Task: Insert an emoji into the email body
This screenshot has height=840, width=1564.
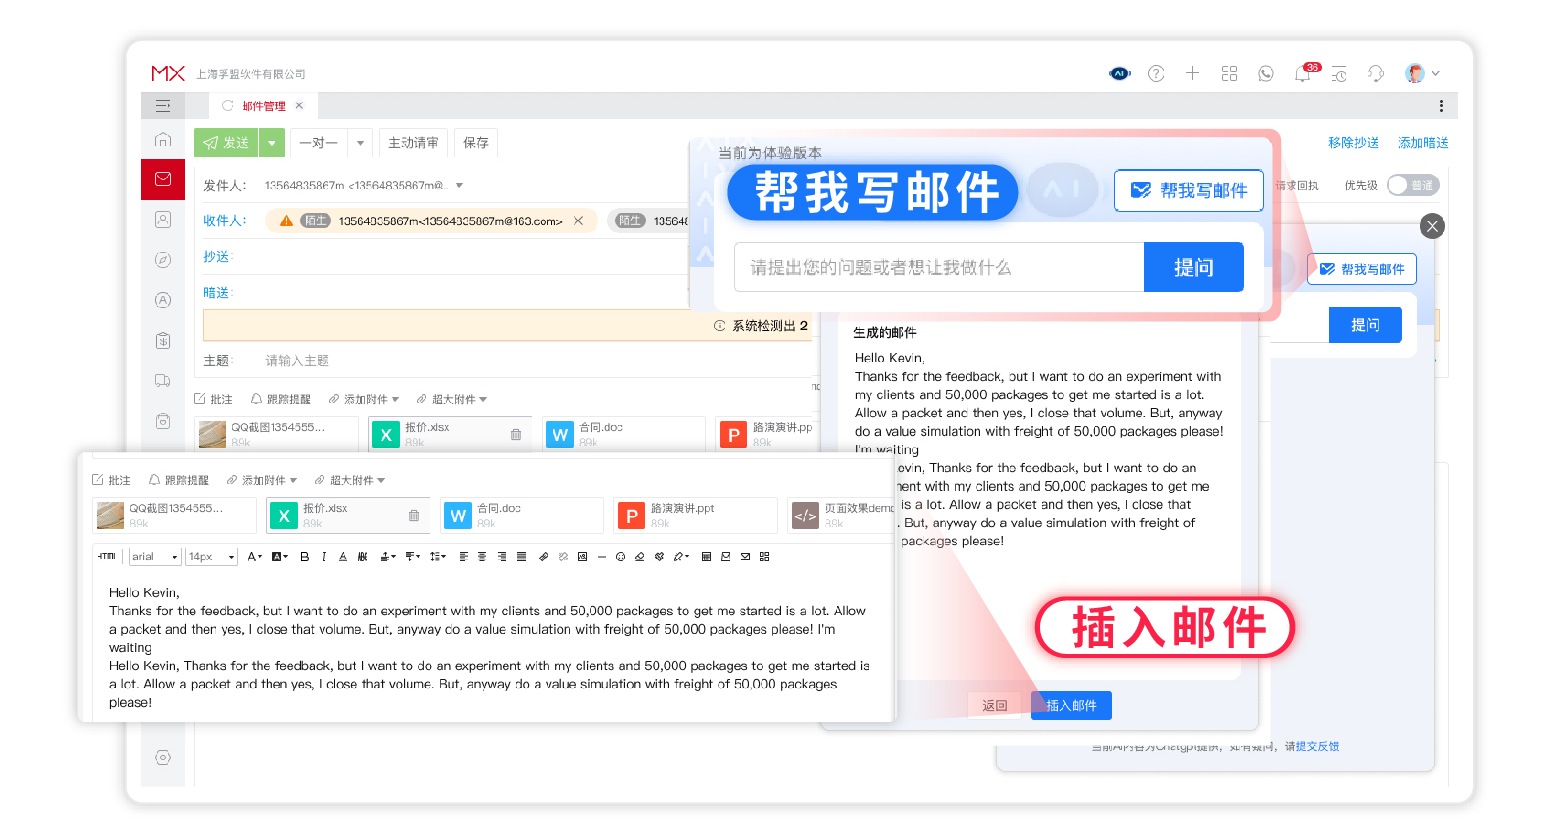Action: pos(620,556)
